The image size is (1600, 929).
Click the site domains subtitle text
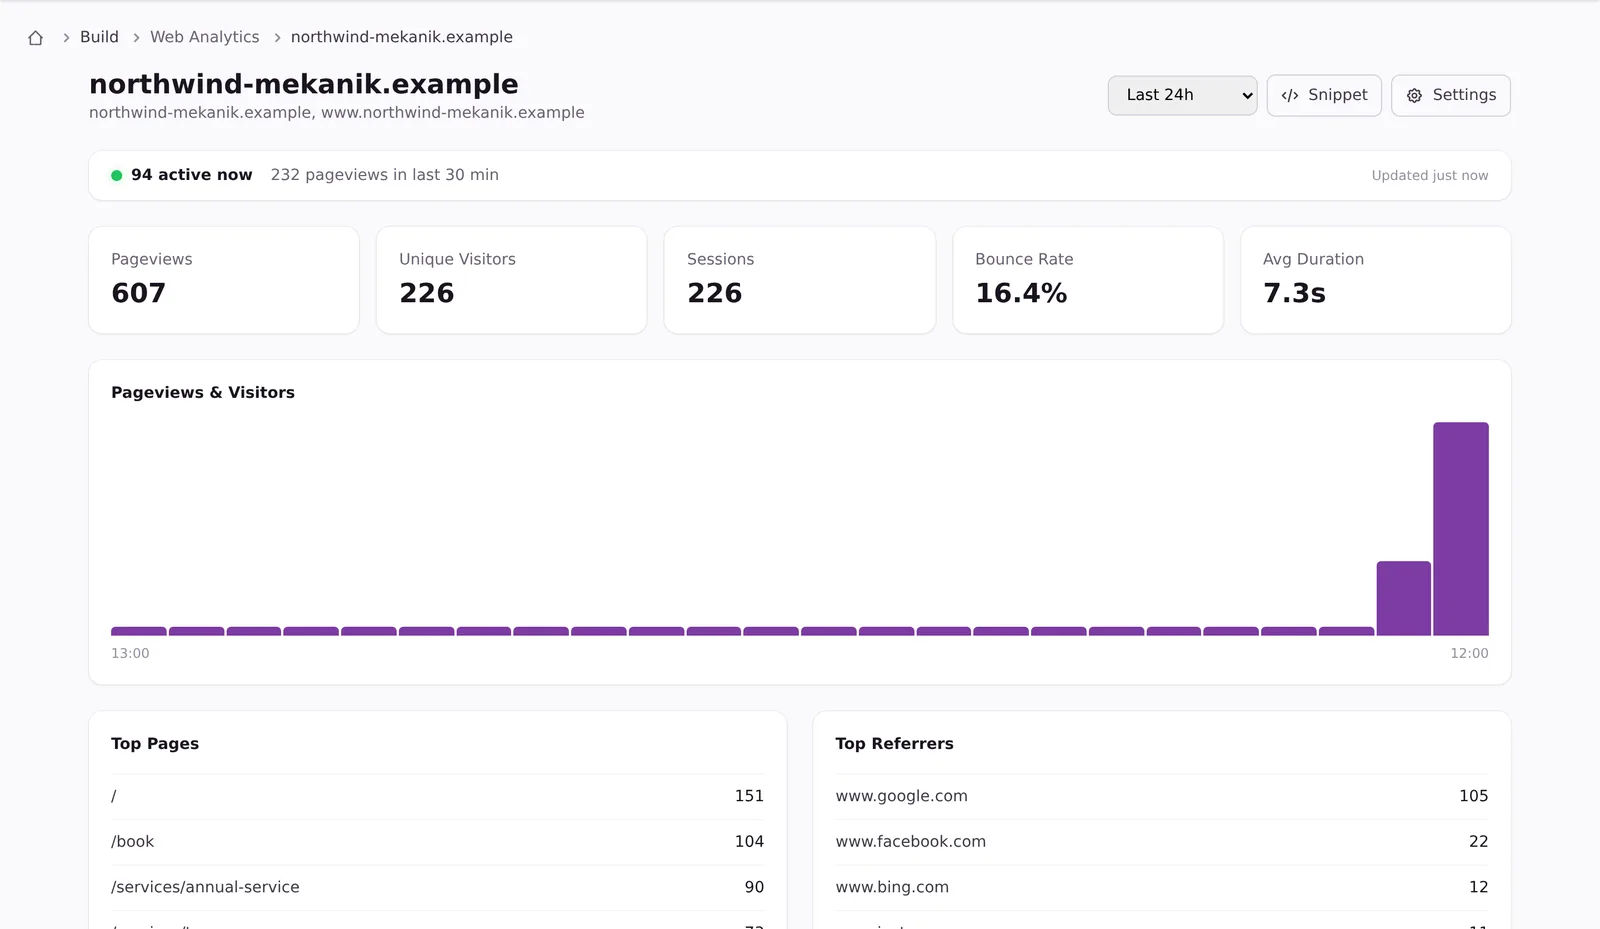336,112
